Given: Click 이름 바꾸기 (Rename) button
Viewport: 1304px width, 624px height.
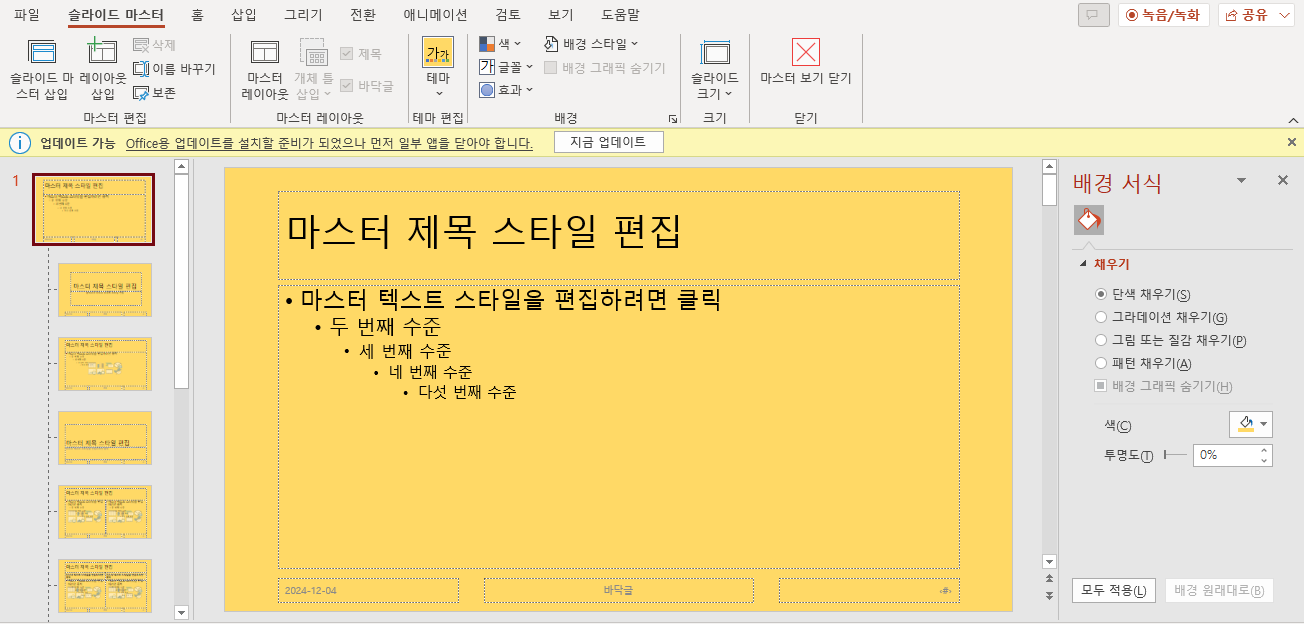Looking at the screenshot, I should [174, 69].
